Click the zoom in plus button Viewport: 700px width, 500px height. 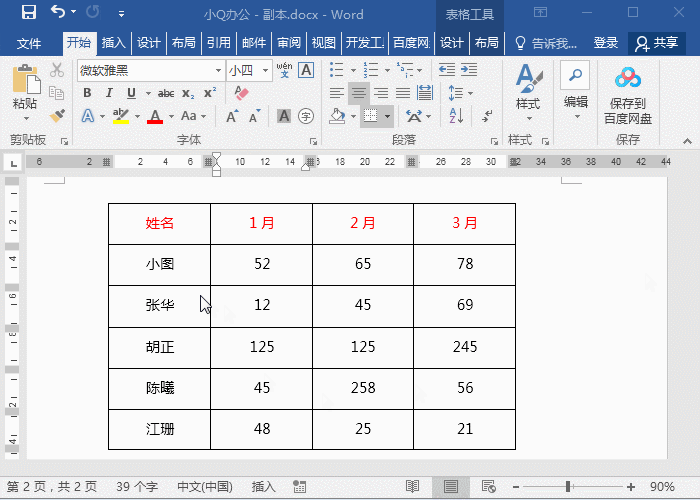[631, 487]
